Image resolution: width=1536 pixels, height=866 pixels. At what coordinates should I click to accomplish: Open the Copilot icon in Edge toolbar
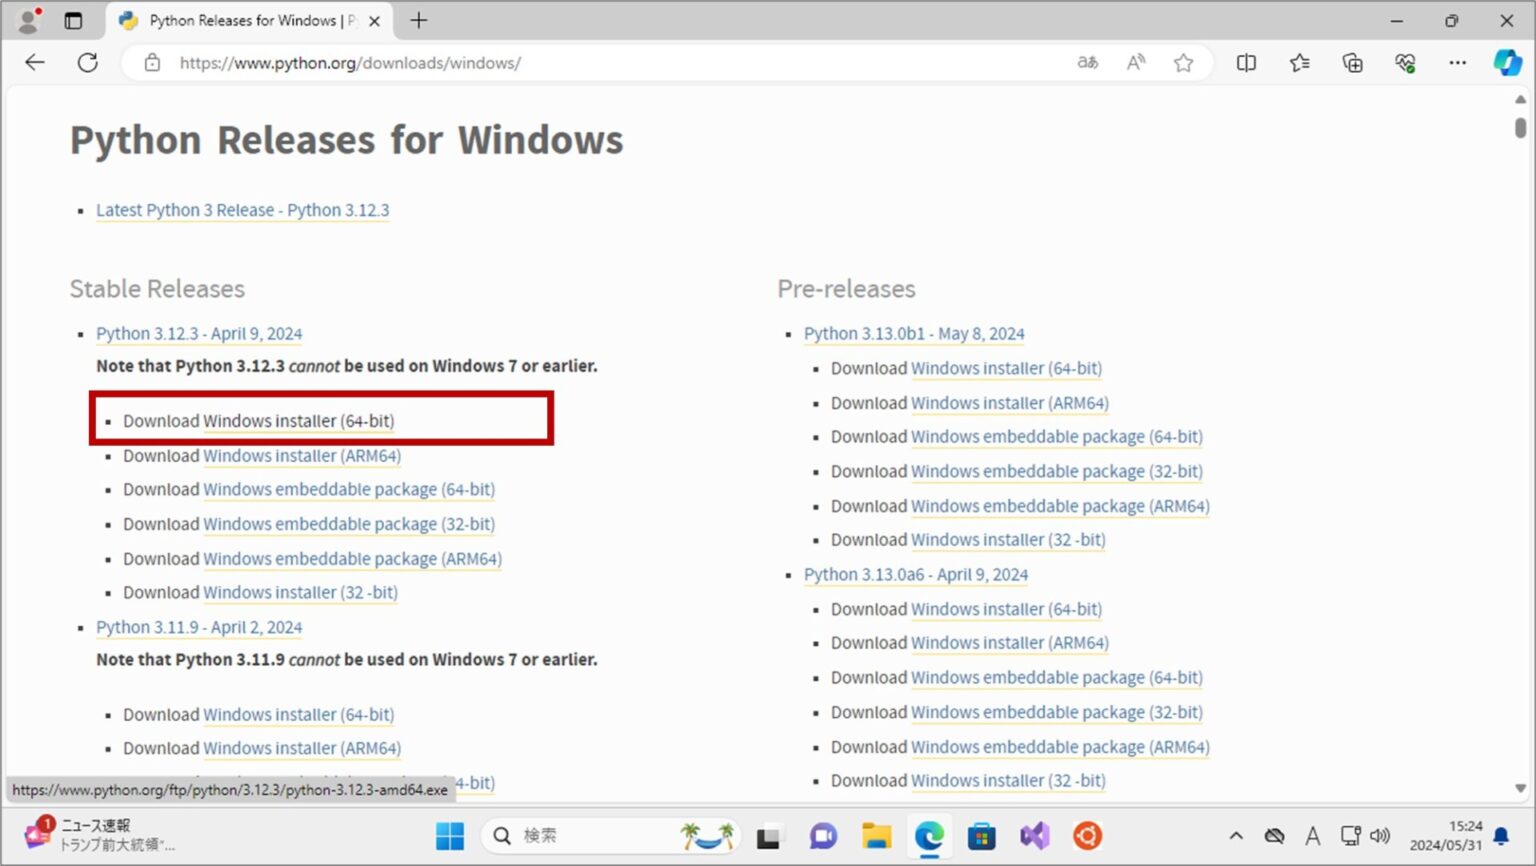pyautogui.click(x=1506, y=63)
